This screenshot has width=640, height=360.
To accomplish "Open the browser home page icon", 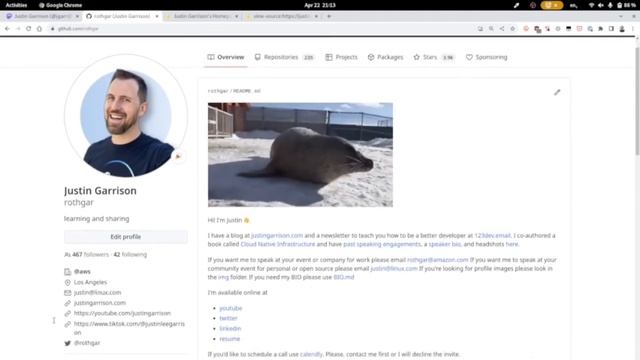I will tap(39, 29).
